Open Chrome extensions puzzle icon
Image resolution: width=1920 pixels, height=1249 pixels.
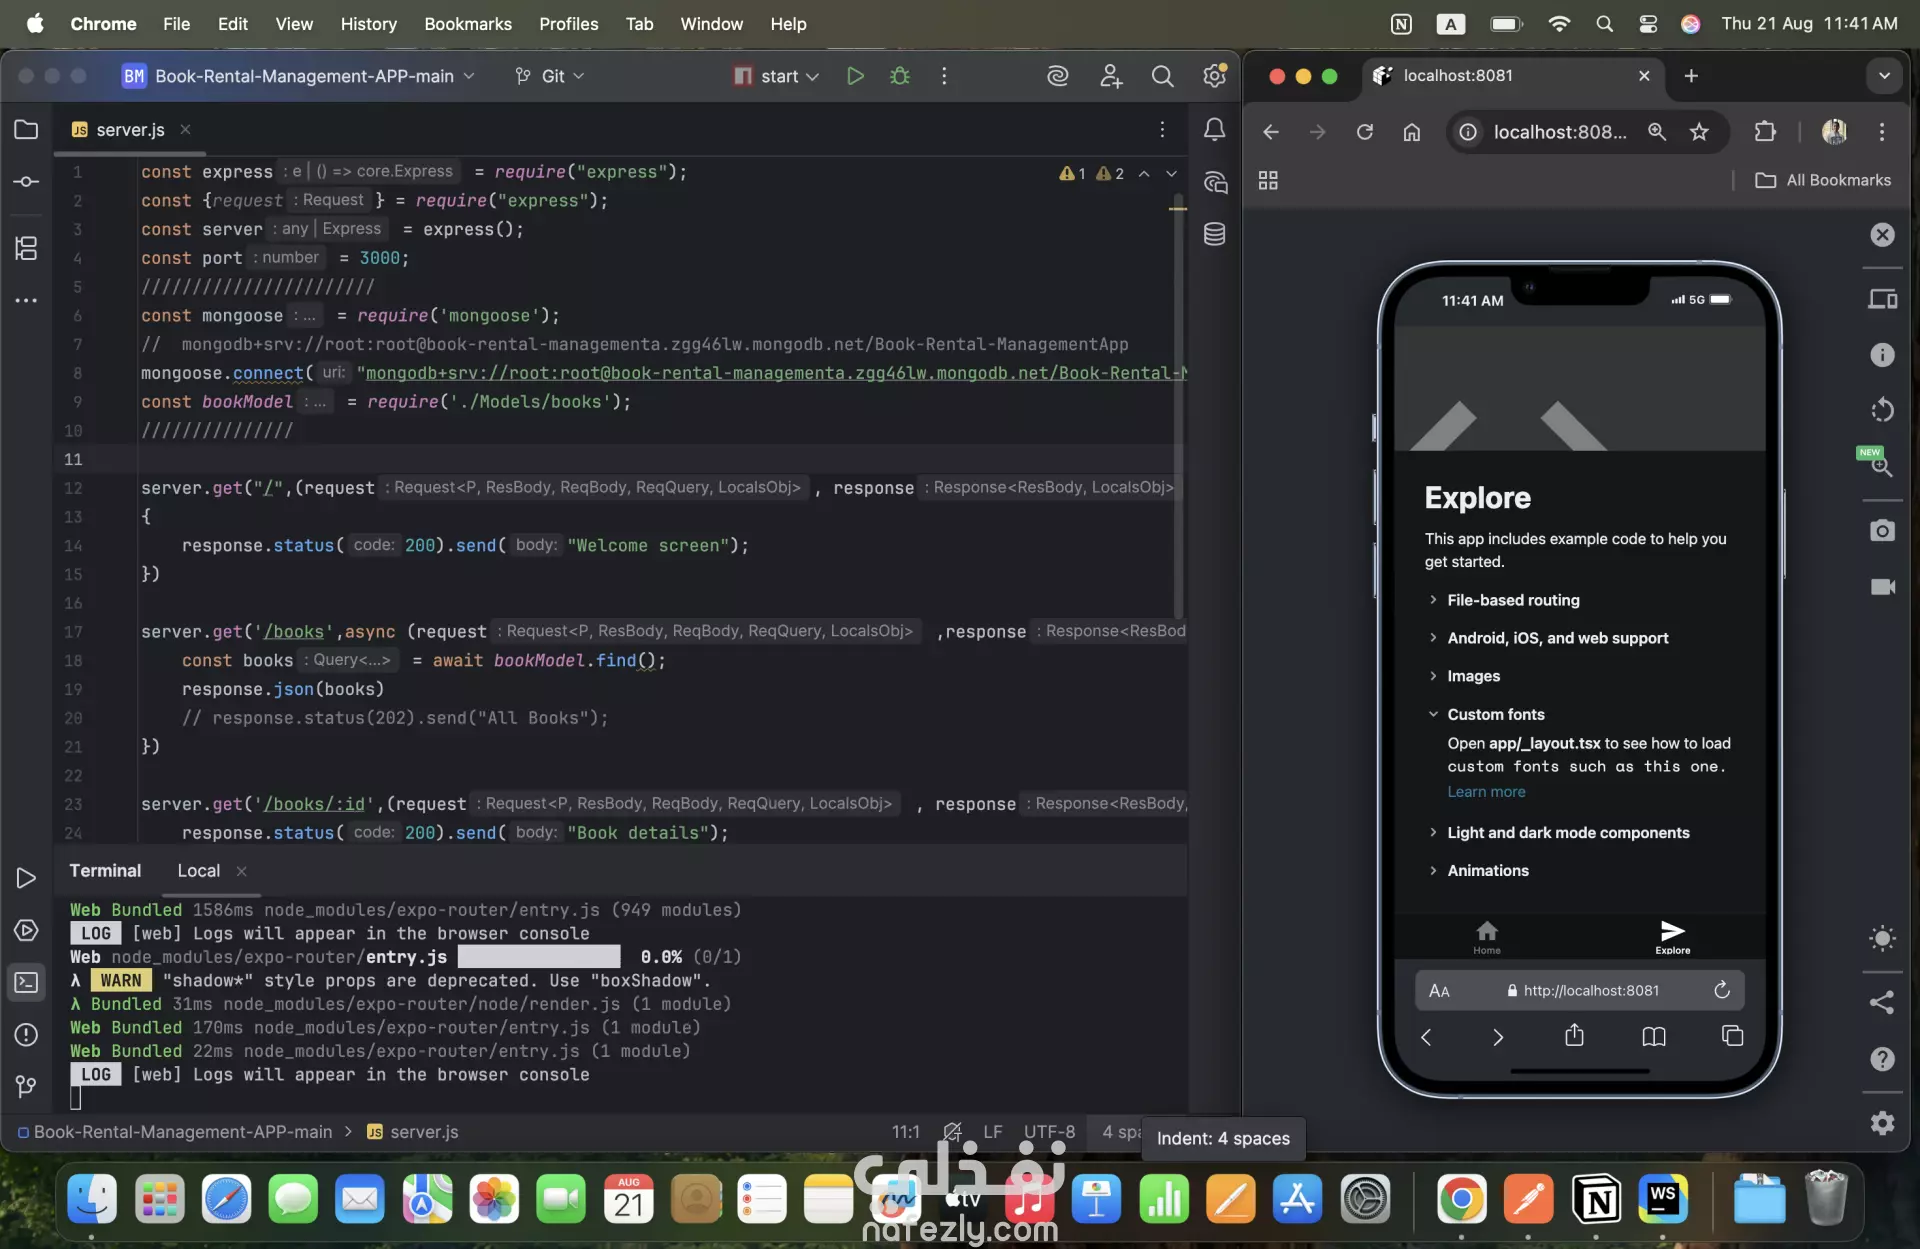[x=1765, y=132]
